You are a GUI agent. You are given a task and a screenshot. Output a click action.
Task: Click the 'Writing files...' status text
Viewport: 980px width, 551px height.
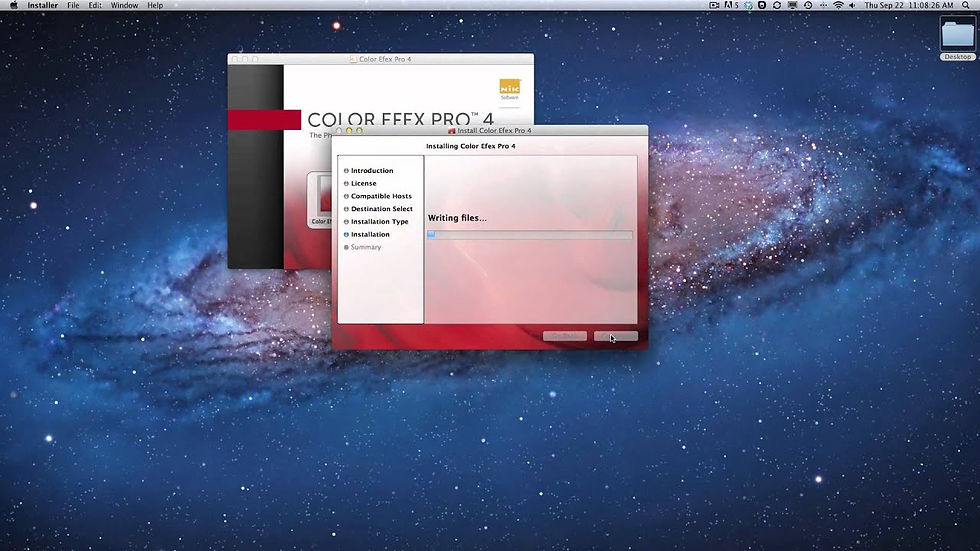[457, 218]
